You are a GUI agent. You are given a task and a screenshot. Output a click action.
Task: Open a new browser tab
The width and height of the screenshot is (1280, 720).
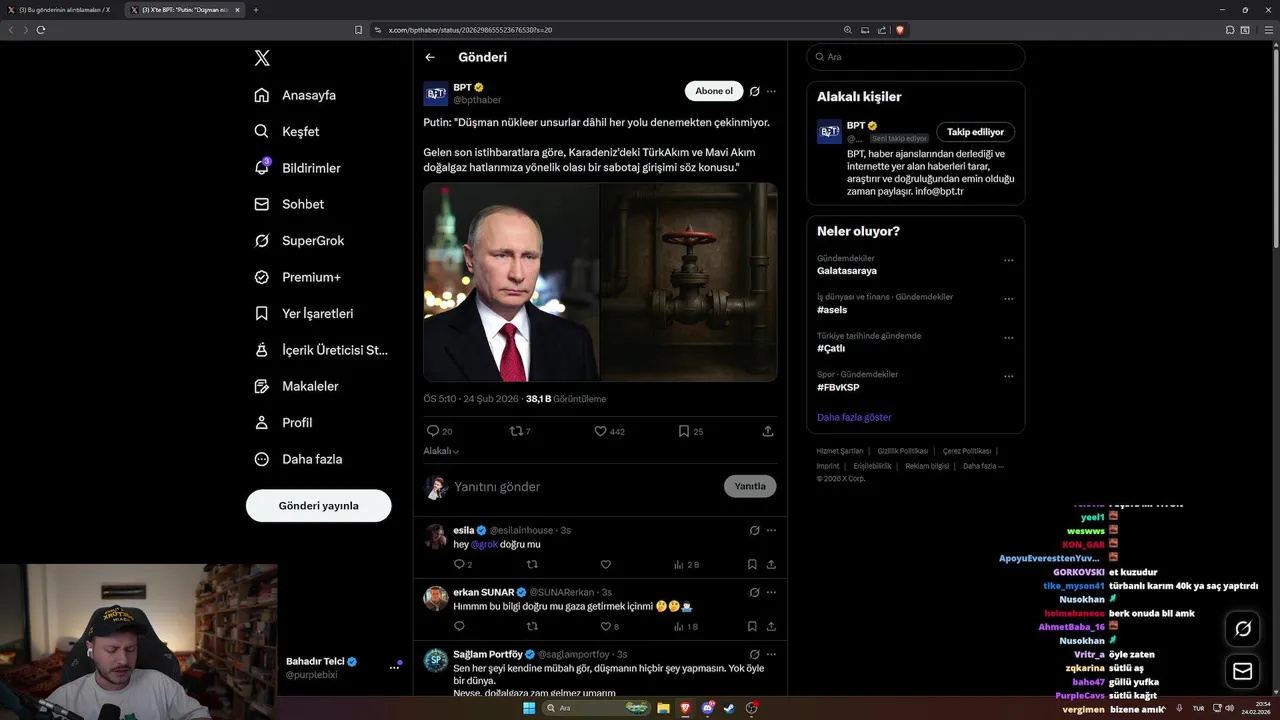(x=256, y=9)
